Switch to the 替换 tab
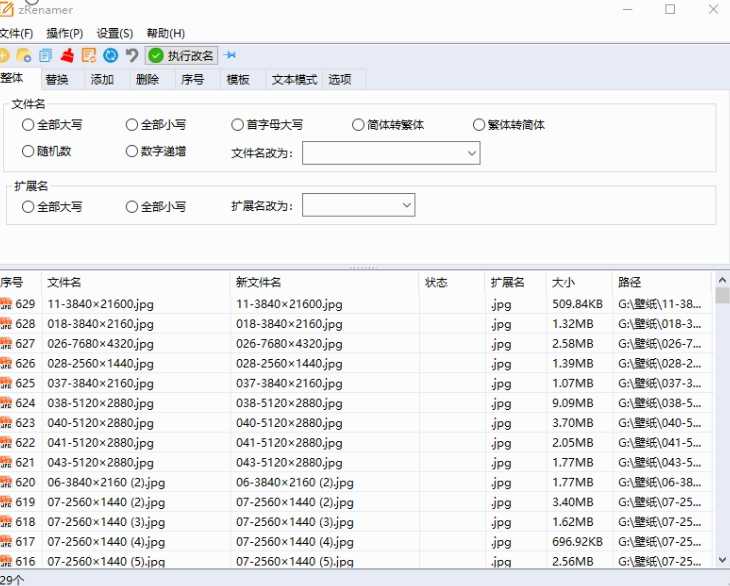The image size is (730, 586). point(56,80)
